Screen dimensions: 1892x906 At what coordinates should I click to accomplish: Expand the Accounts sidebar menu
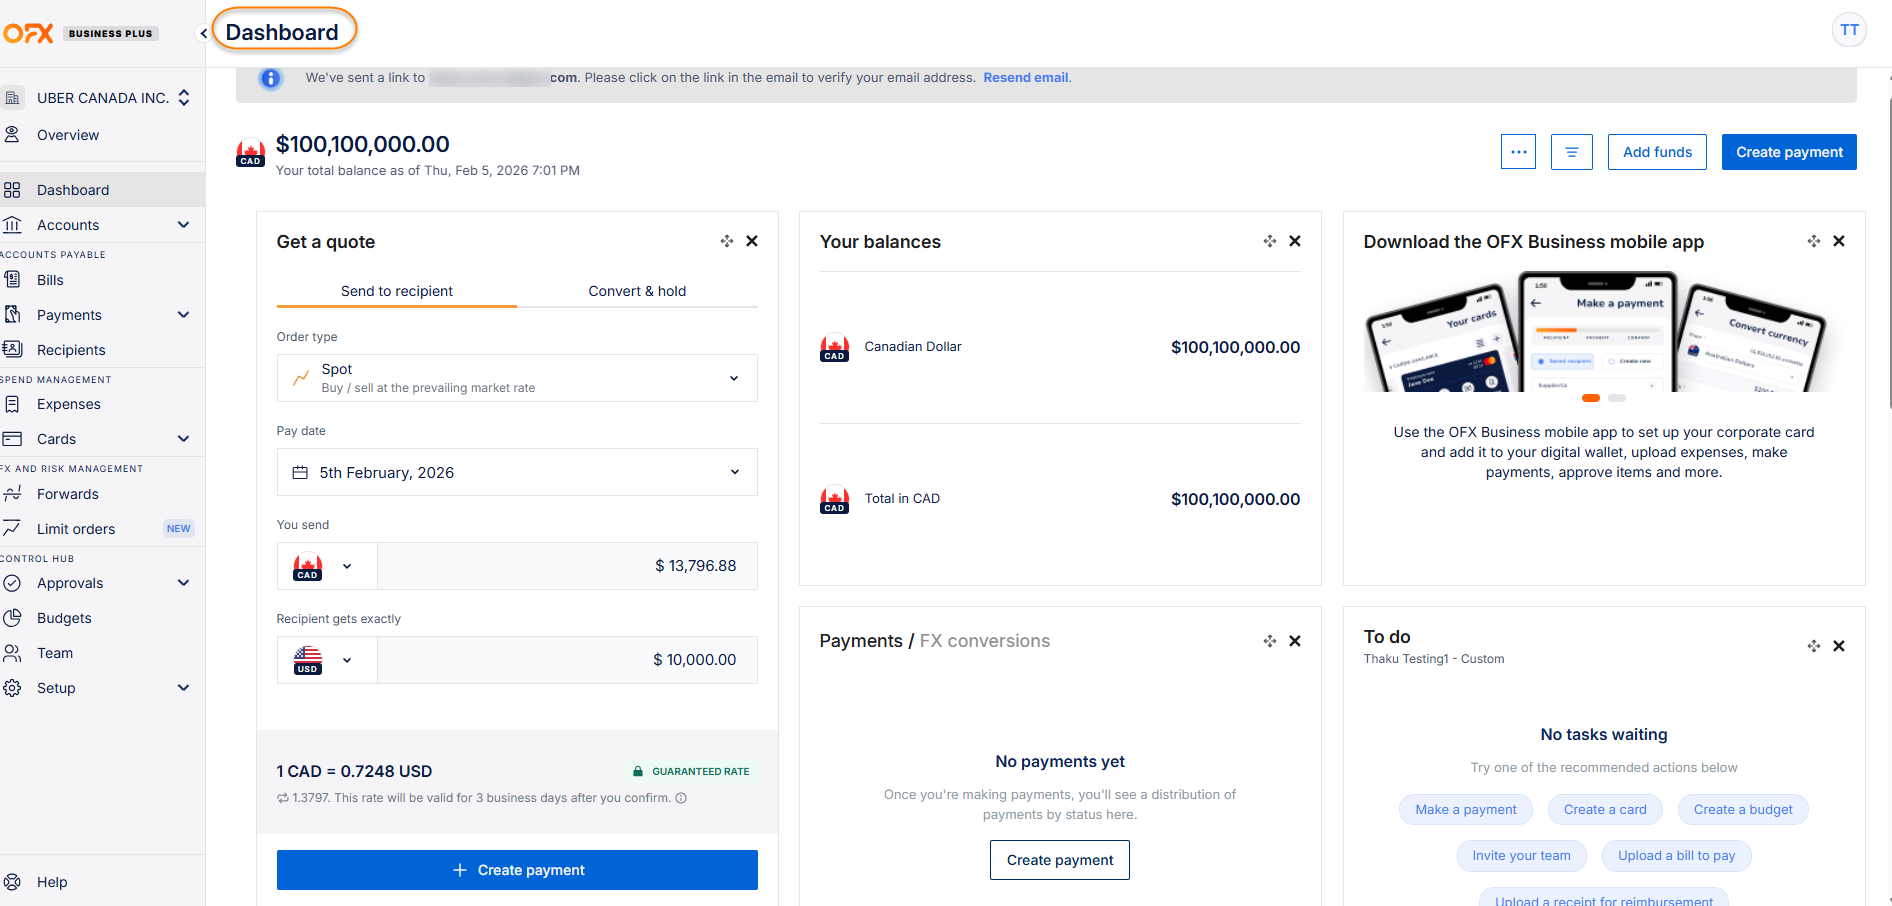pos(183,225)
